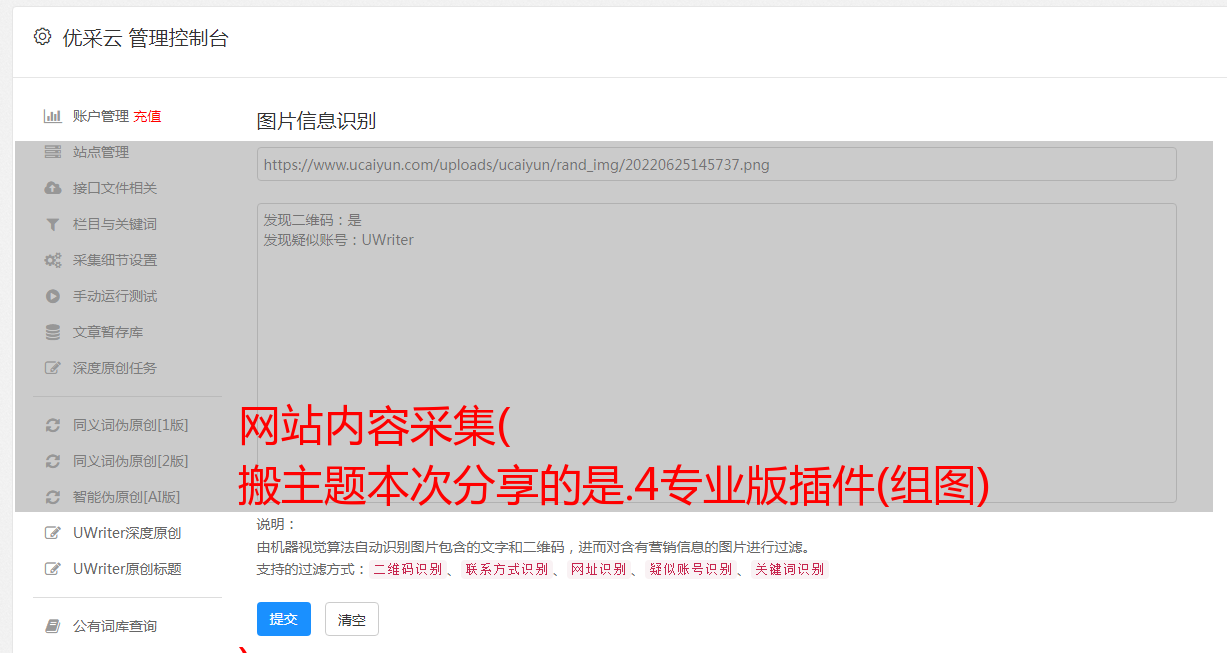Open 公有词库查询 menu item
This screenshot has width=1227, height=653.
(115, 626)
